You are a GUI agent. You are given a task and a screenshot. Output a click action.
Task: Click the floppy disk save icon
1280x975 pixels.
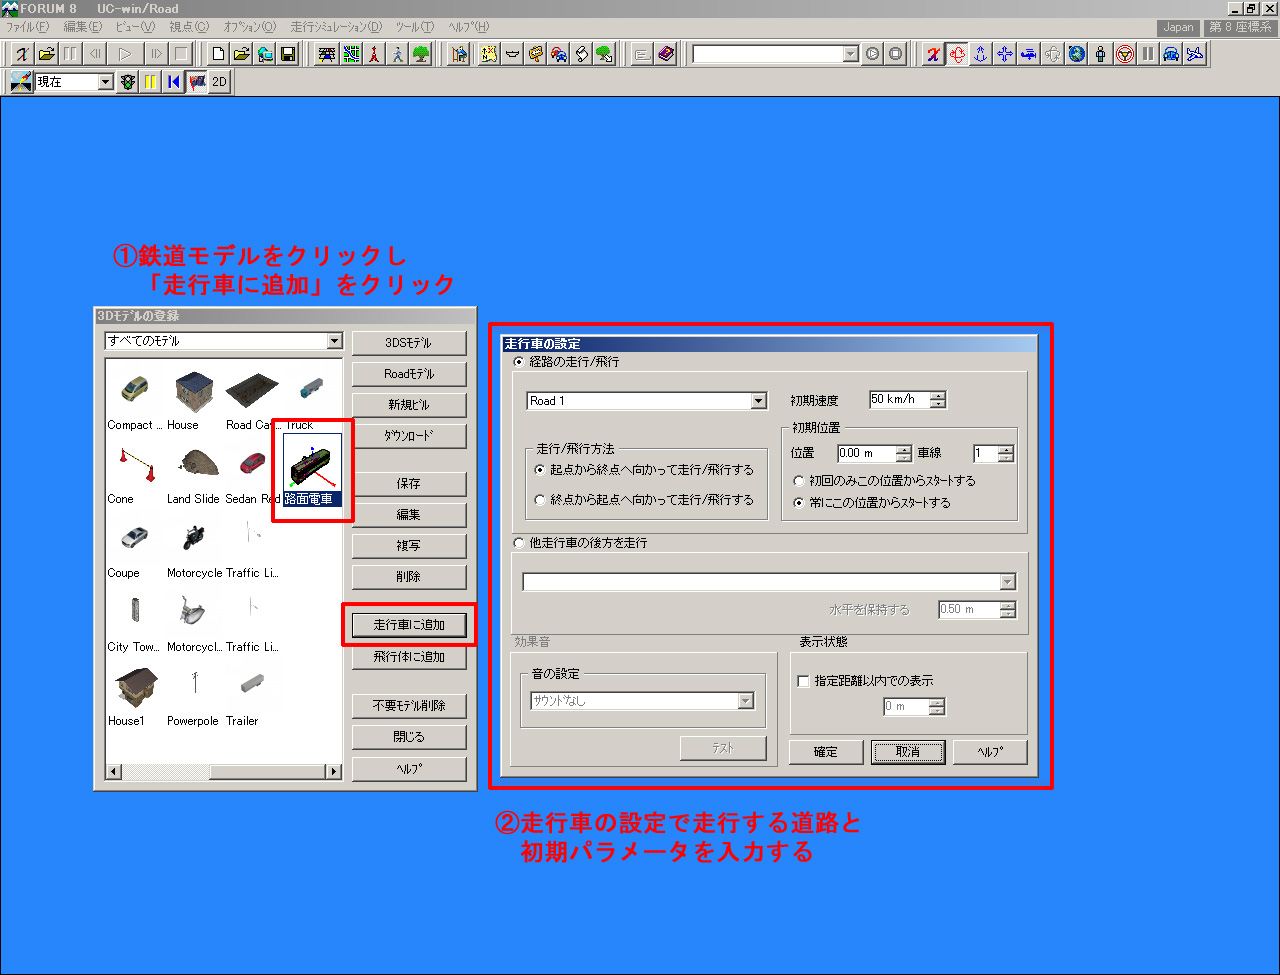(288, 54)
